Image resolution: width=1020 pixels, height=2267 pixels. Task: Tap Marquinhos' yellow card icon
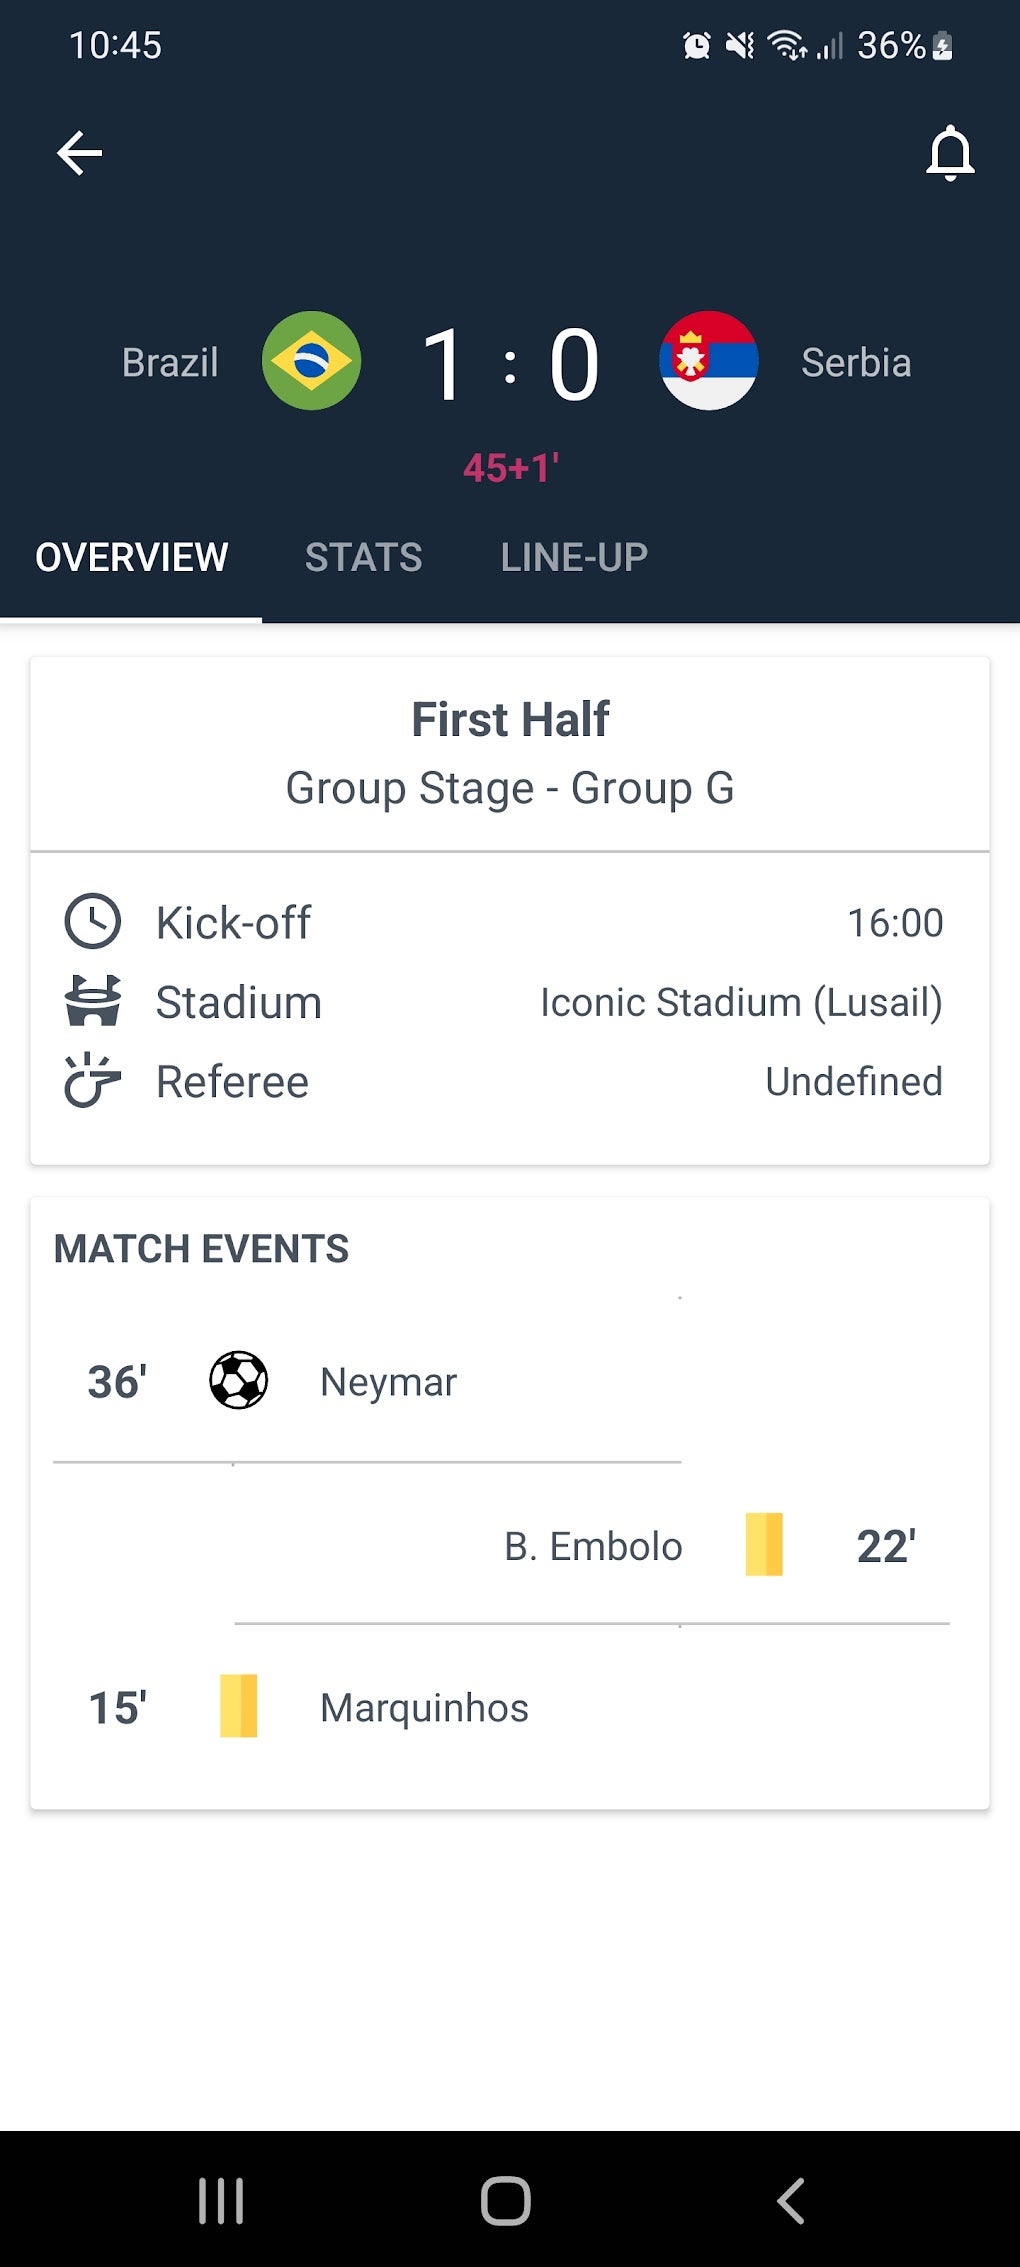pos(238,1706)
